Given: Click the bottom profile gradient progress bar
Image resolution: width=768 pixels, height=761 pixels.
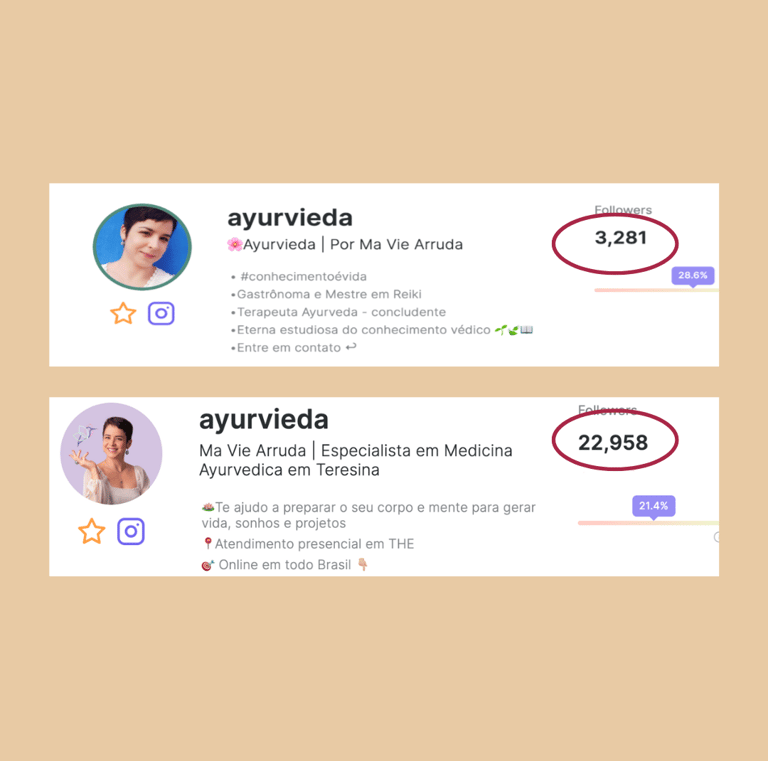Looking at the screenshot, I should [x=648, y=523].
